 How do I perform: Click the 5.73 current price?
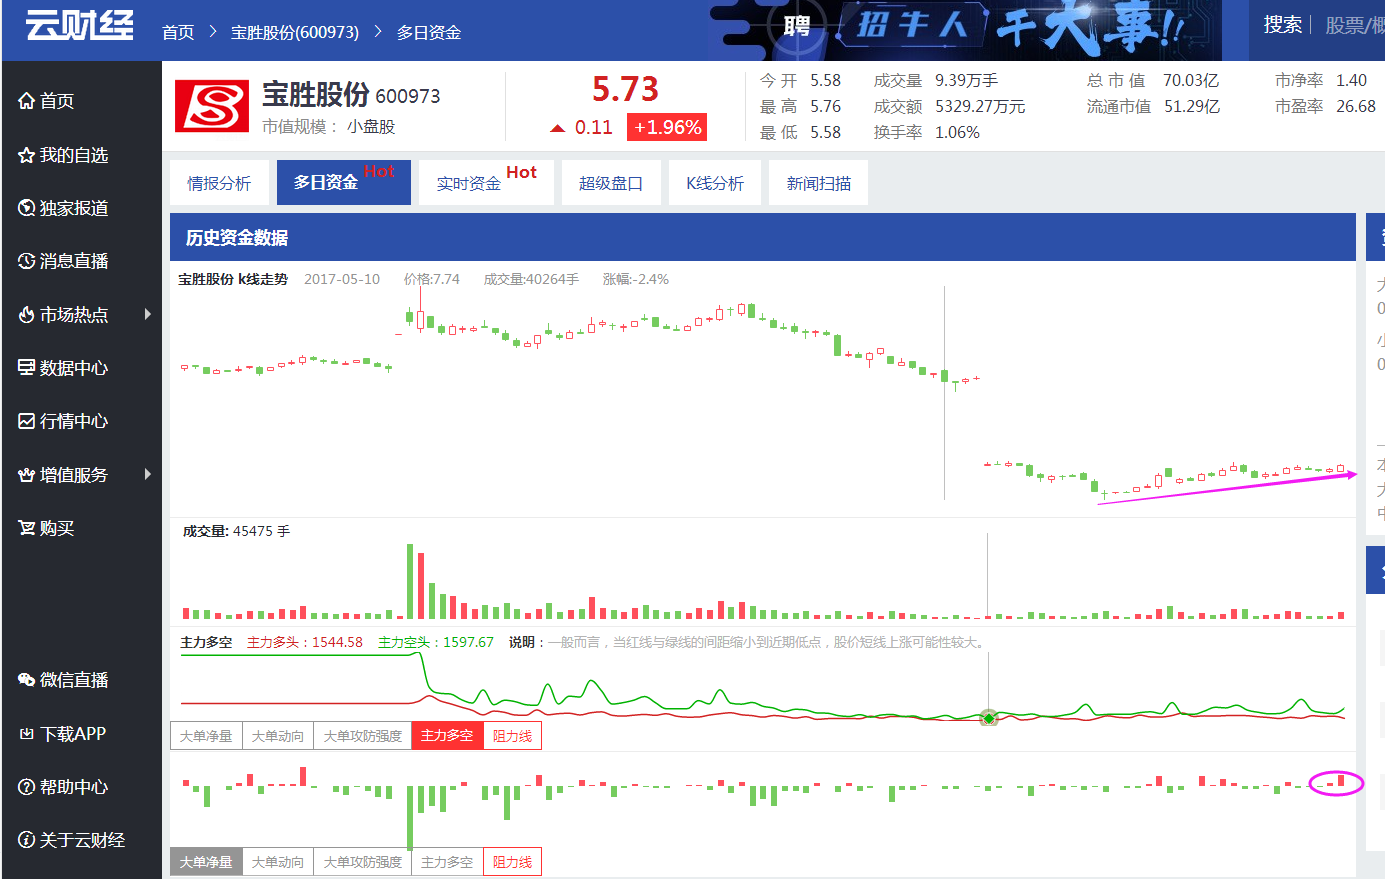pyautogui.click(x=625, y=89)
